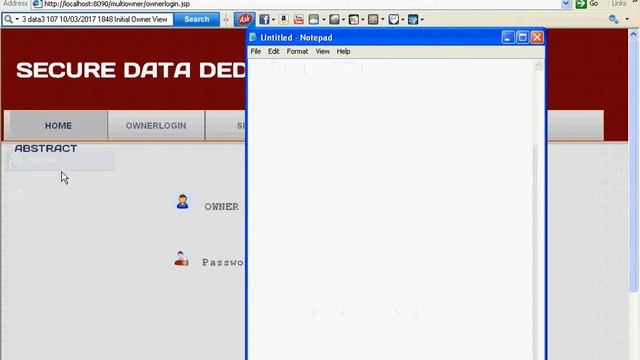The image size is (640, 360).
Task: Click the Notepad title bar icon
Action: [x=253, y=37]
